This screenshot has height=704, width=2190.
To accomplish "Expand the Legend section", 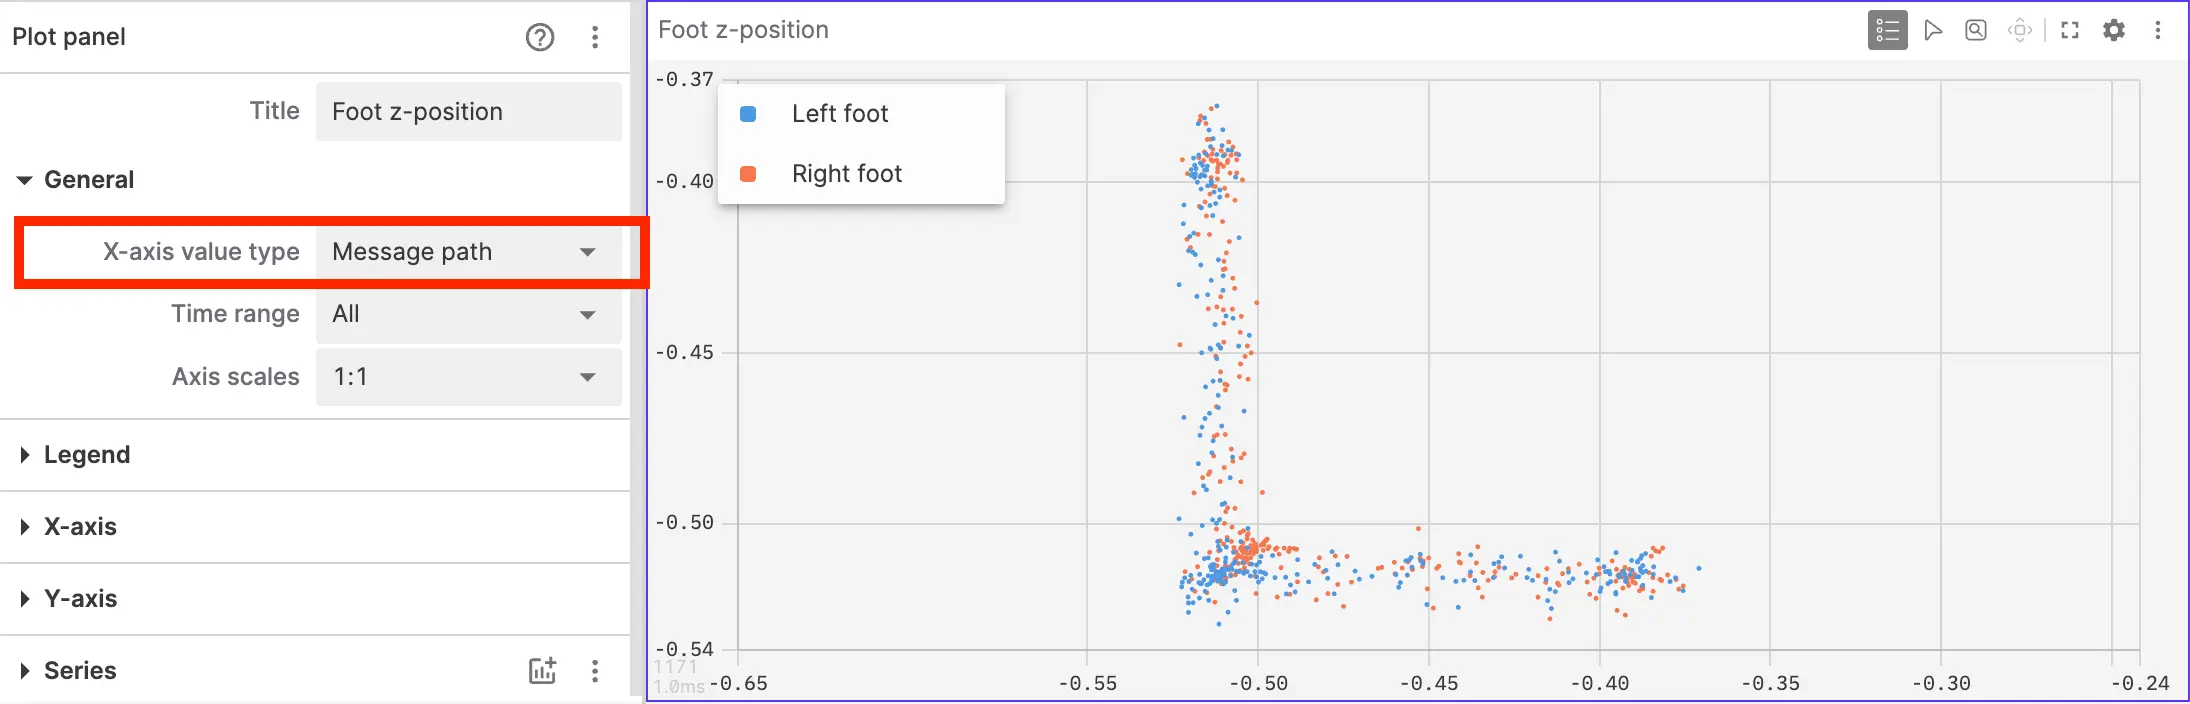I will coord(86,455).
